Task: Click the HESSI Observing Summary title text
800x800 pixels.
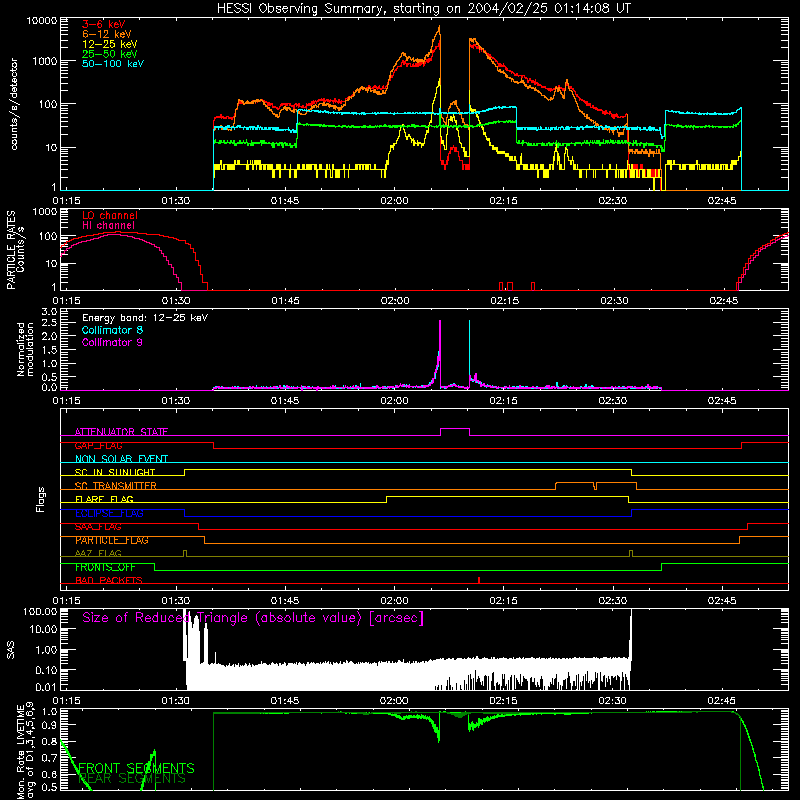Action: (423, 8)
